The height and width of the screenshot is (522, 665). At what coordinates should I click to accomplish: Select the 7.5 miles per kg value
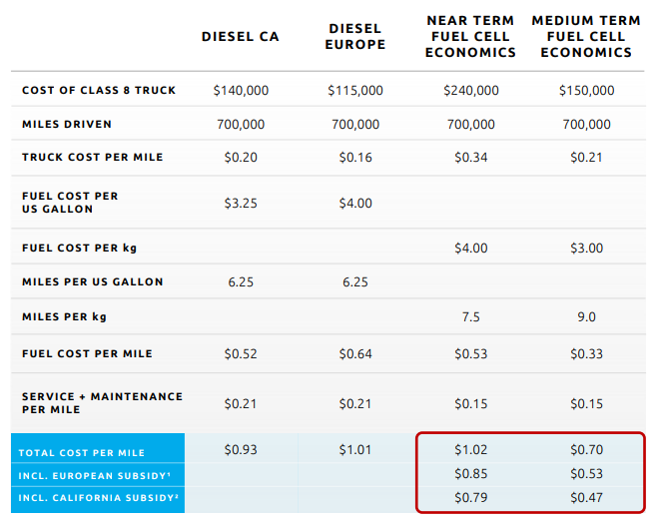click(x=470, y=317)
